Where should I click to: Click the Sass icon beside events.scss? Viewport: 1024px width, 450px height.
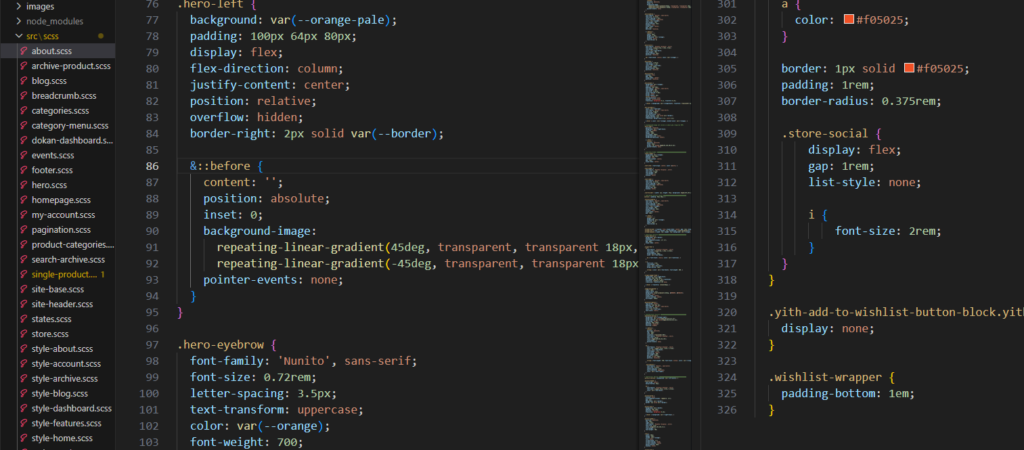click(x=23, y=155)
